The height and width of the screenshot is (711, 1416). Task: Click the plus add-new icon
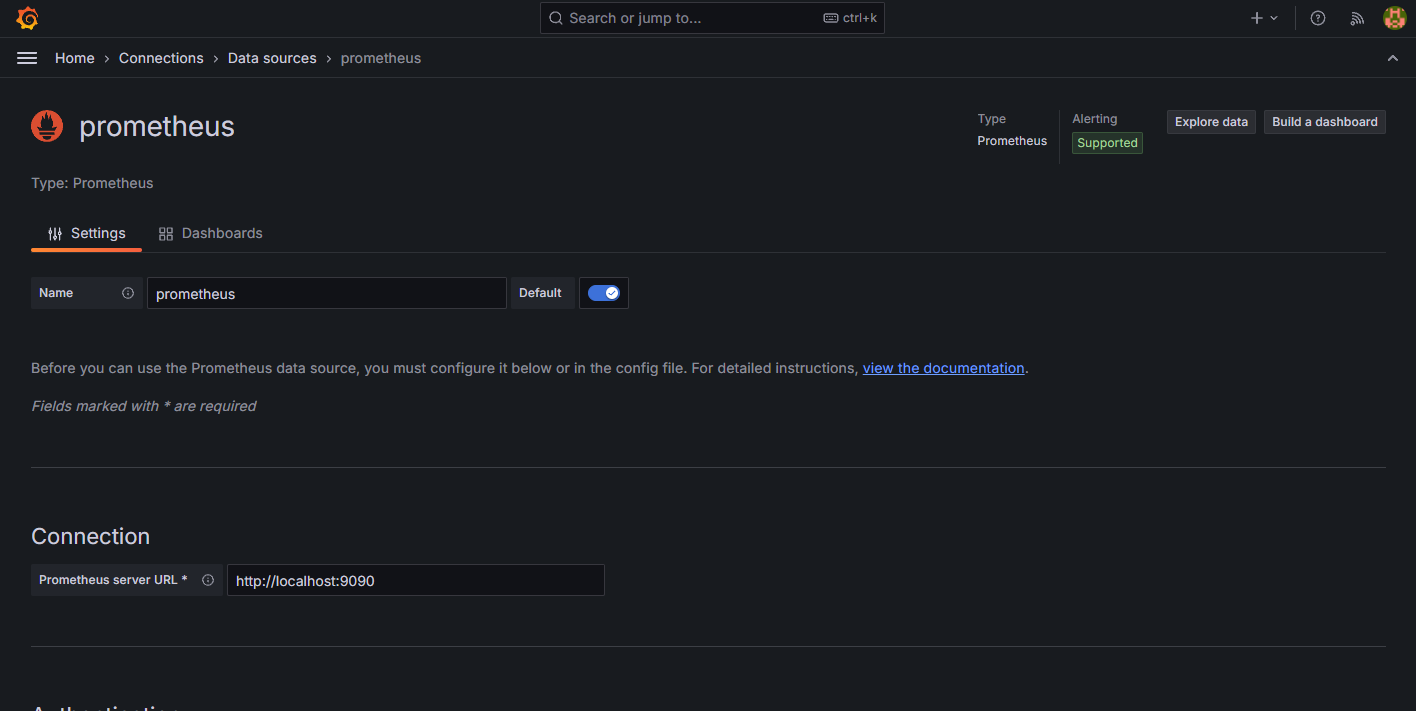[1257, 18]
